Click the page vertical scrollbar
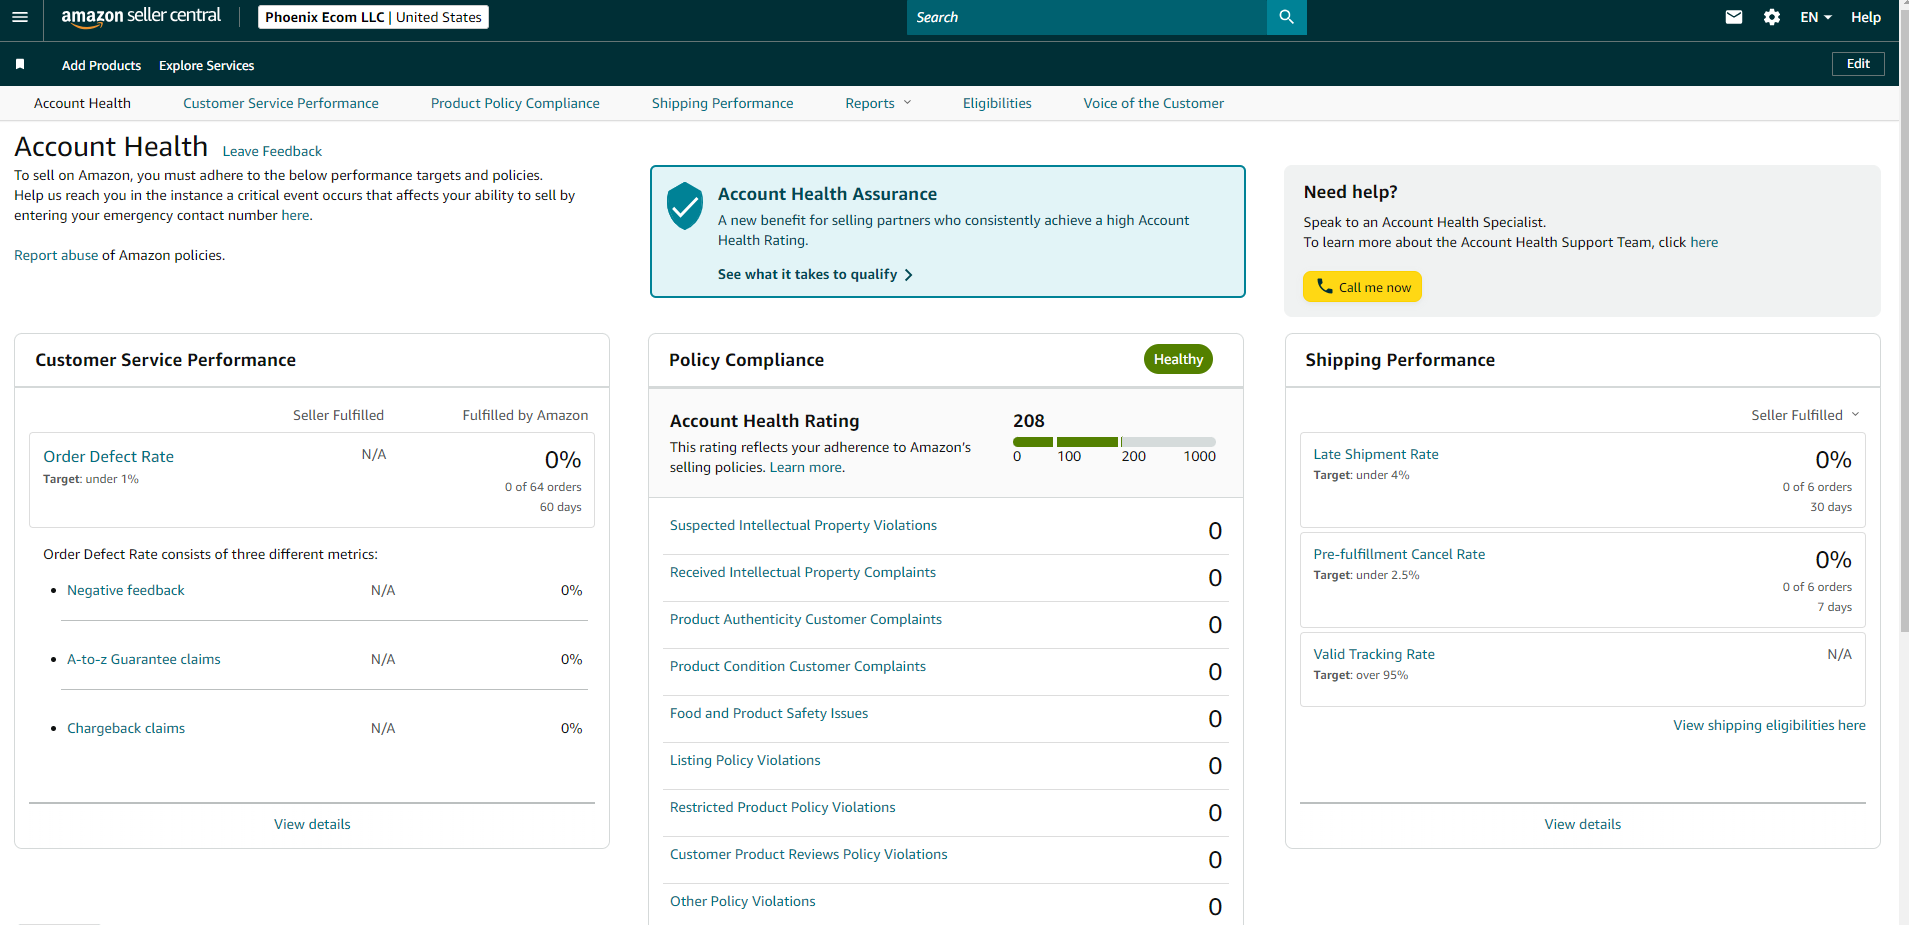This screenshot has width=1909, height=925. tap(1904, 320)
